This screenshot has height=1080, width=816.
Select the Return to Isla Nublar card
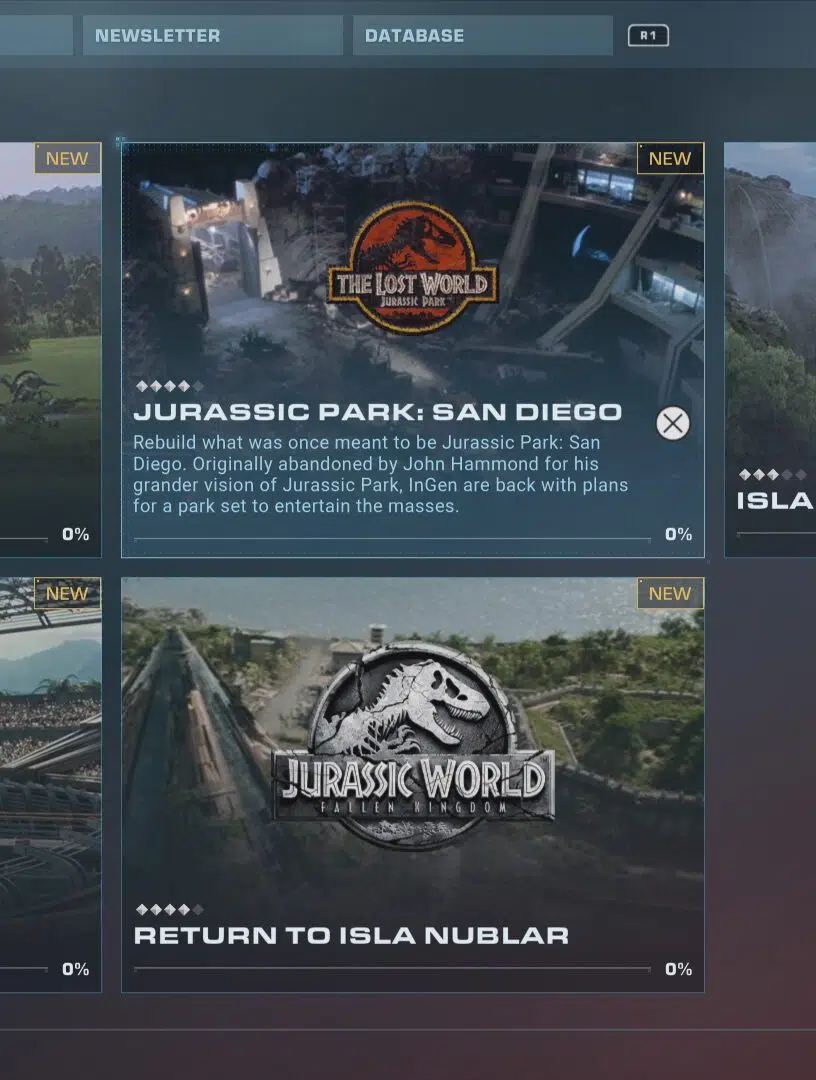coord(412,785)
